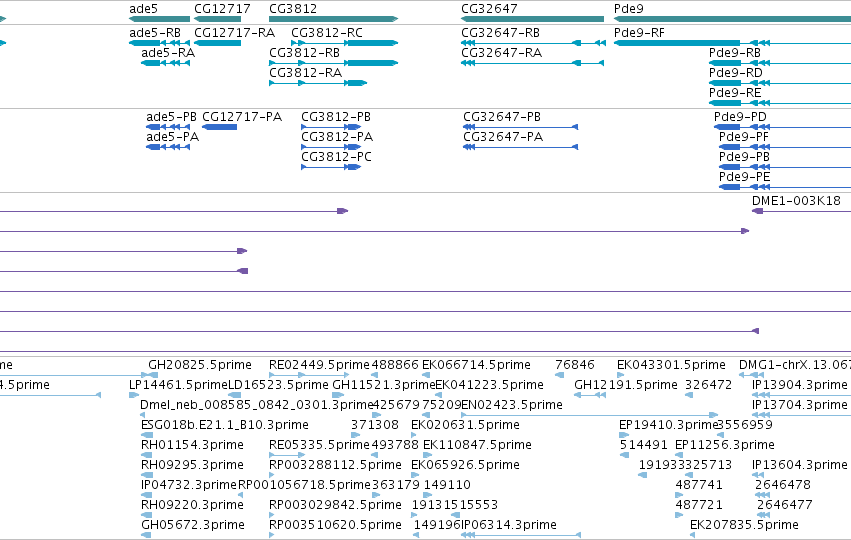Click EST GH05672.3prime

pyautogui.click(x=193, y=525)
